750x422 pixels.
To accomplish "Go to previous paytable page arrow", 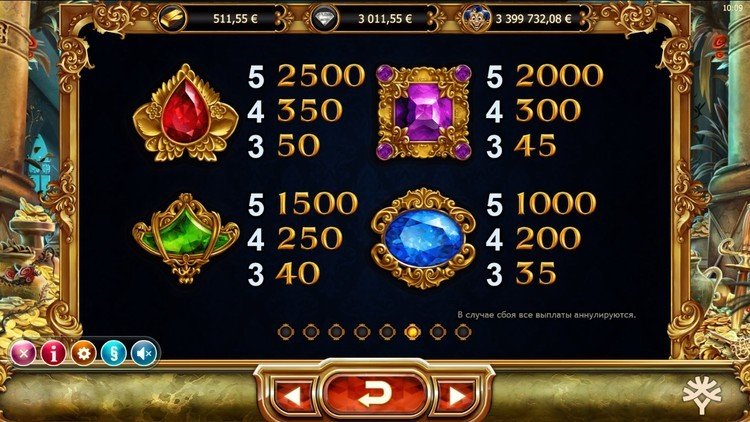I will click(x=292, y=396).
